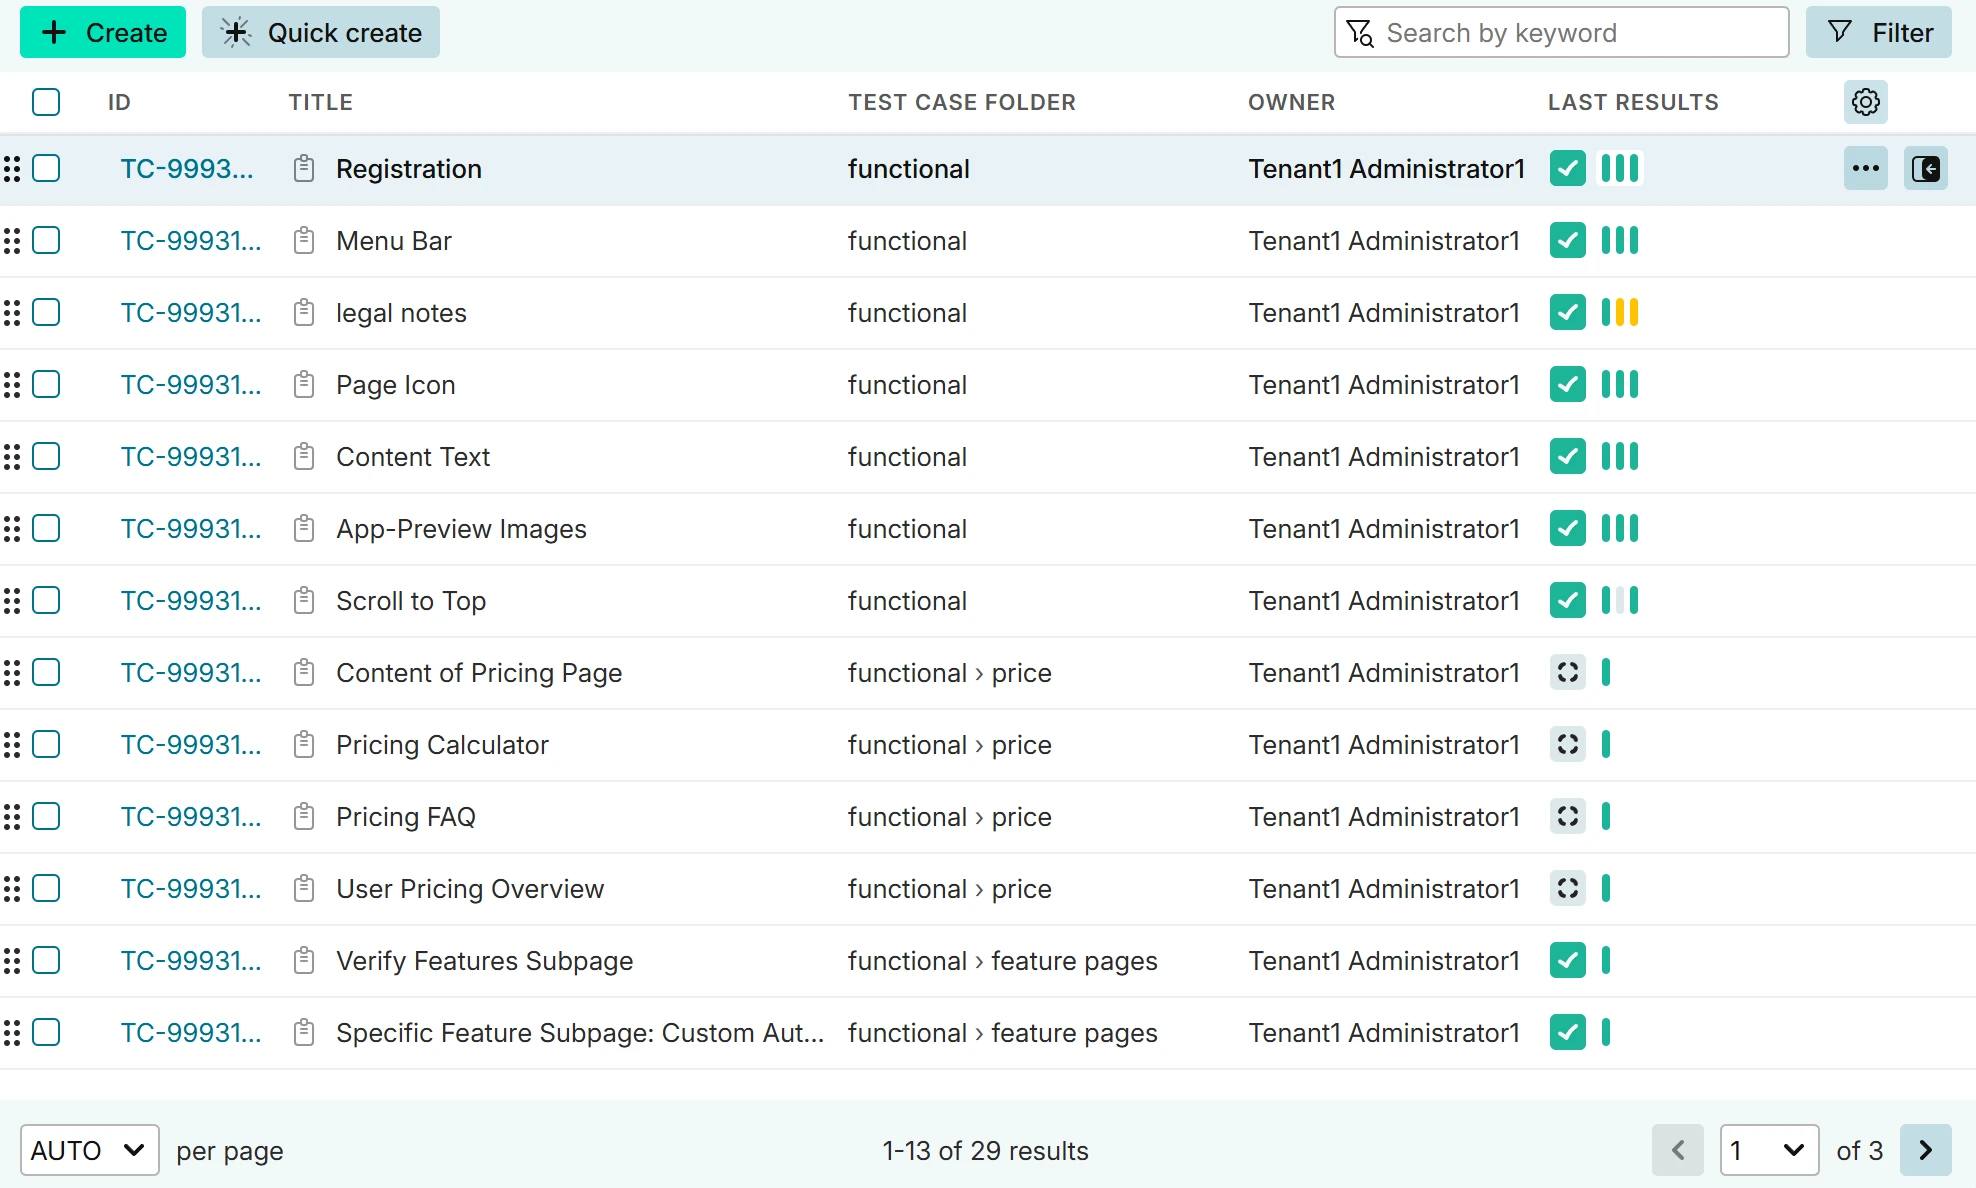Click the result bars for Scroll to Top
Image resolution: width=1976 pixels, height=1188 pixels.
(1620, 600)
